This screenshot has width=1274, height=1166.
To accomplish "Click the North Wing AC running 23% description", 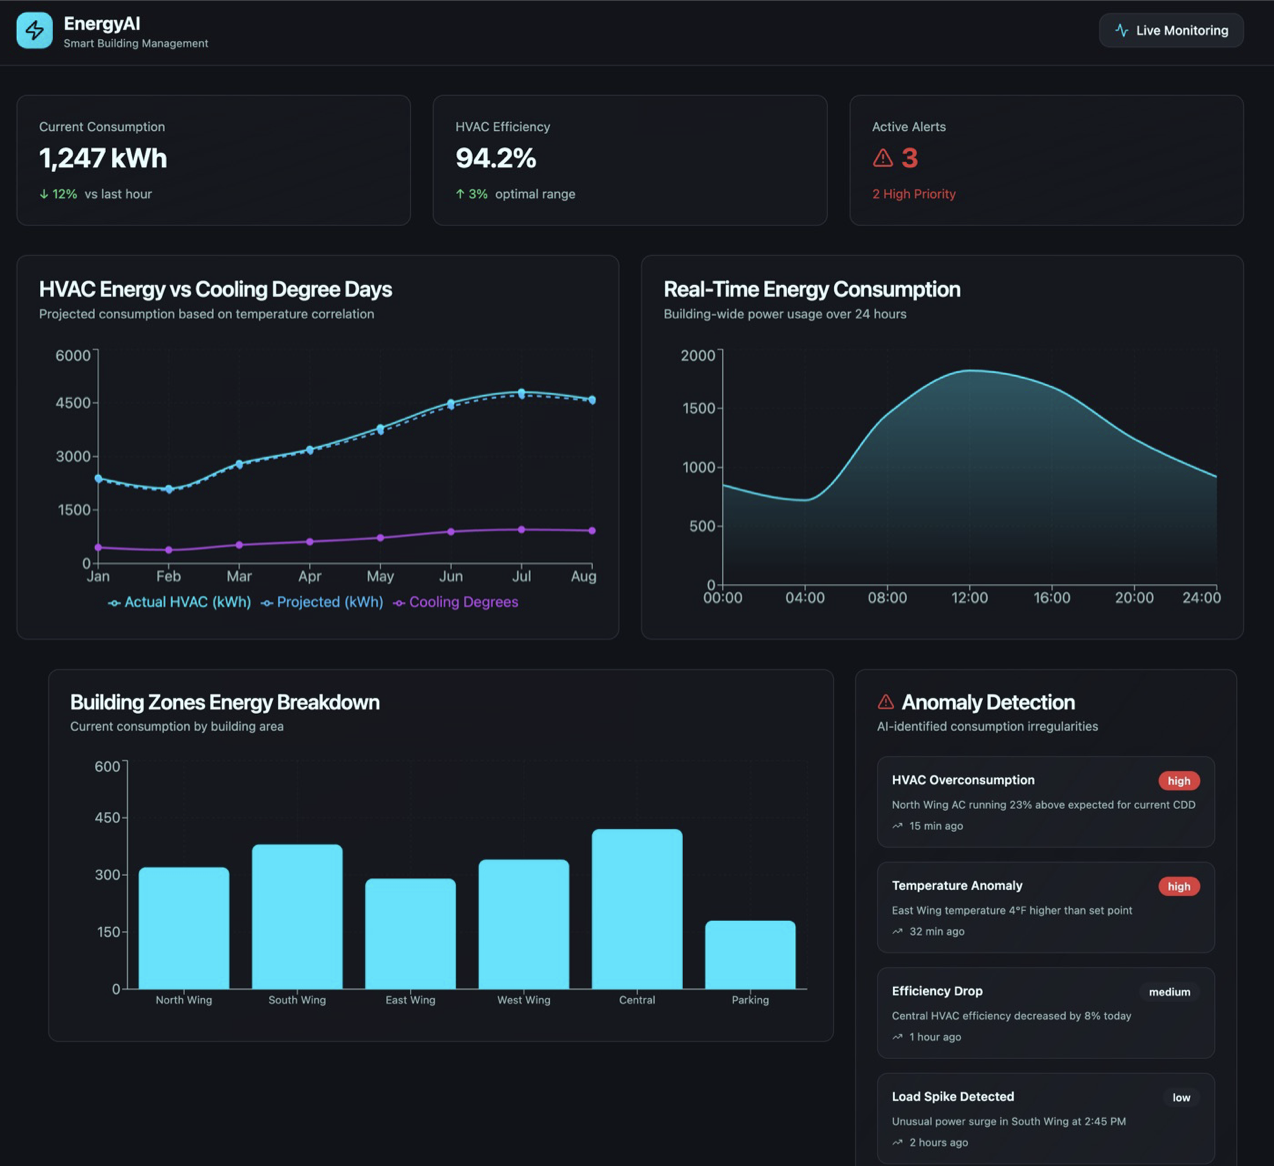I will 1043,805.
